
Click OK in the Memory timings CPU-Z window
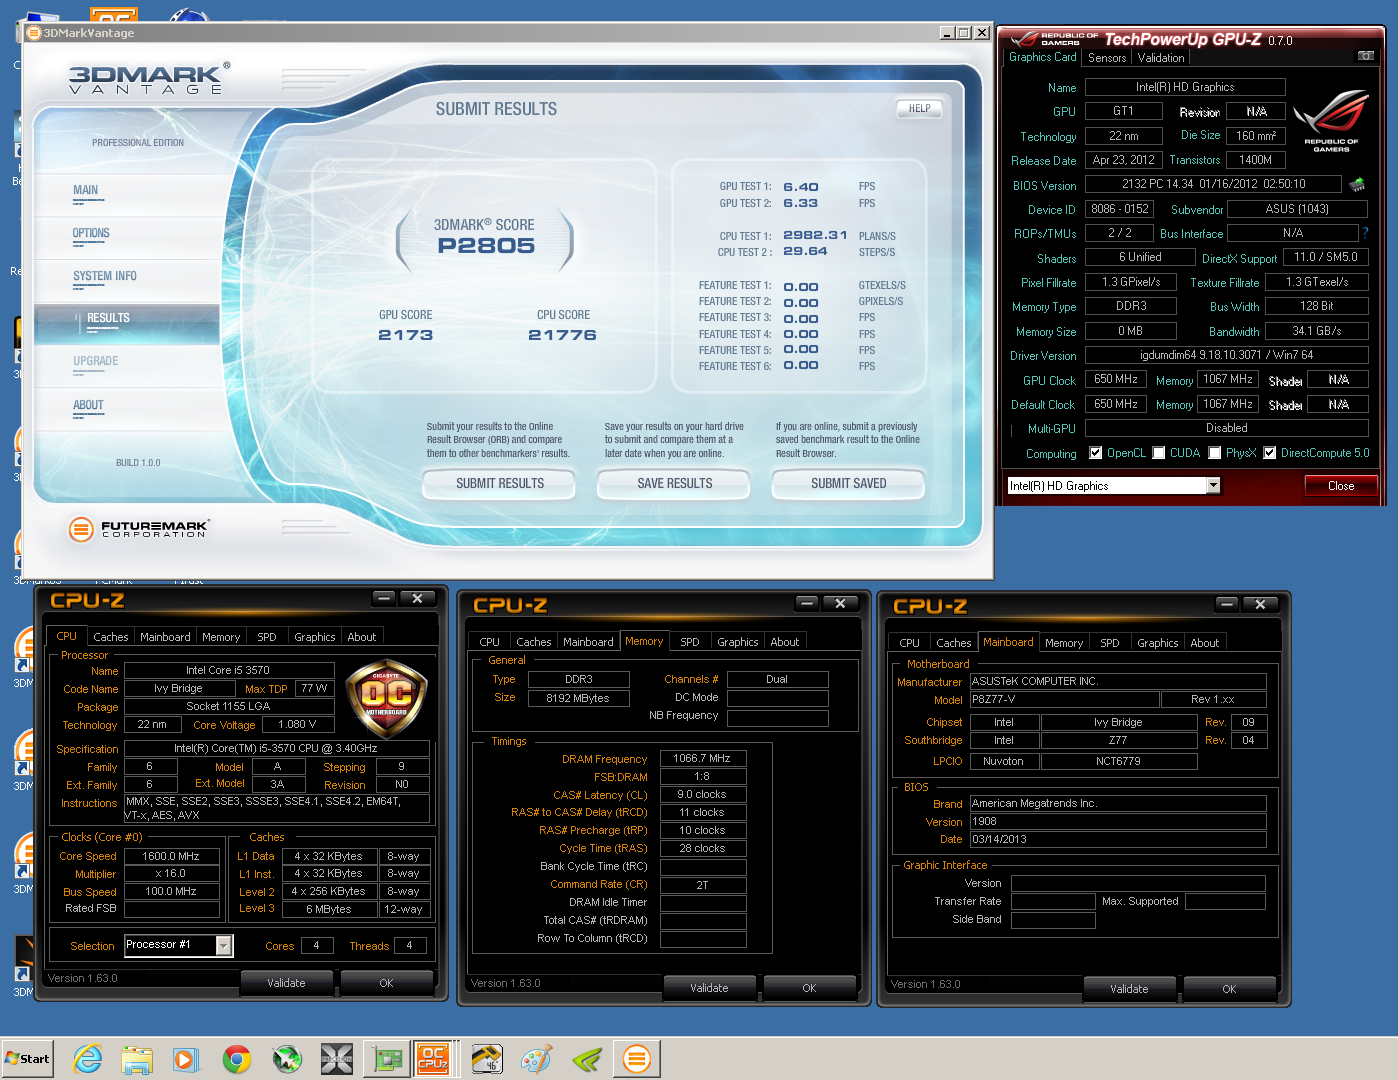pyautogui.click(x=809, y=988)
